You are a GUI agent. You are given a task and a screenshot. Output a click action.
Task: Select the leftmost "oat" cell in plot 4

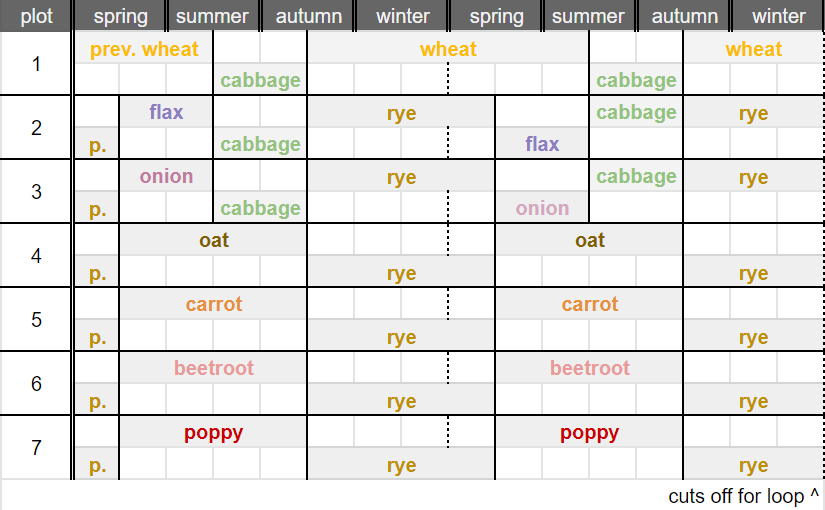[x=213, y=240]
